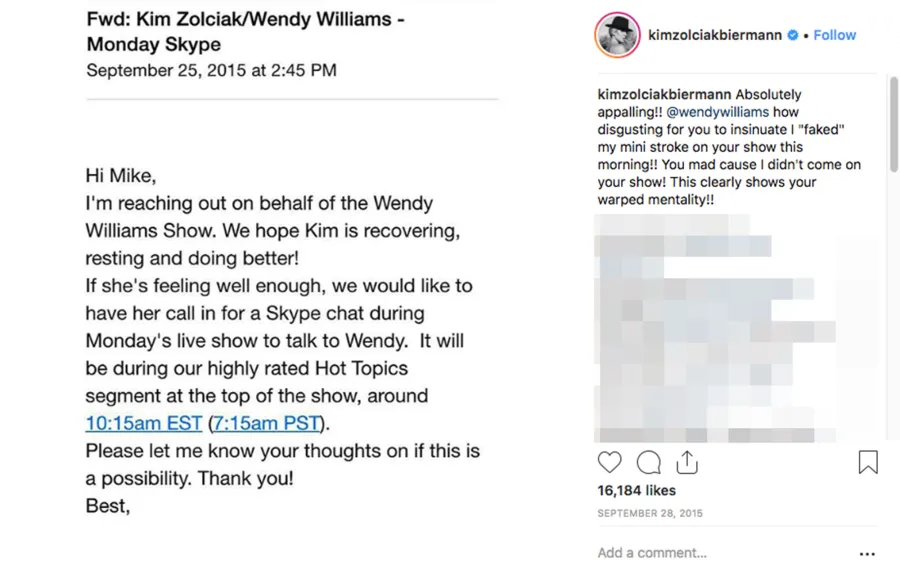Click the 10:15am EST hyperlink
Viewport: 900px width, 579px height.
pos(143,423)
